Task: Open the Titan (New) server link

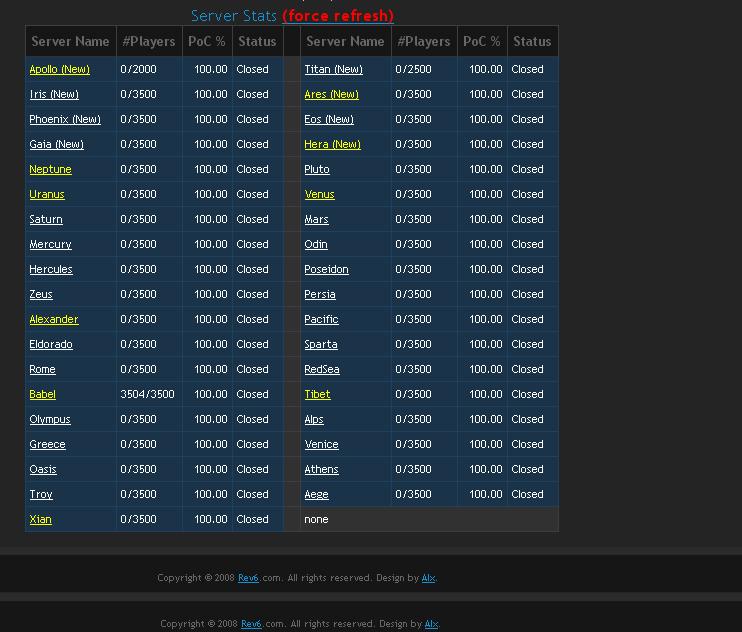Action: (x=333, y=69)
